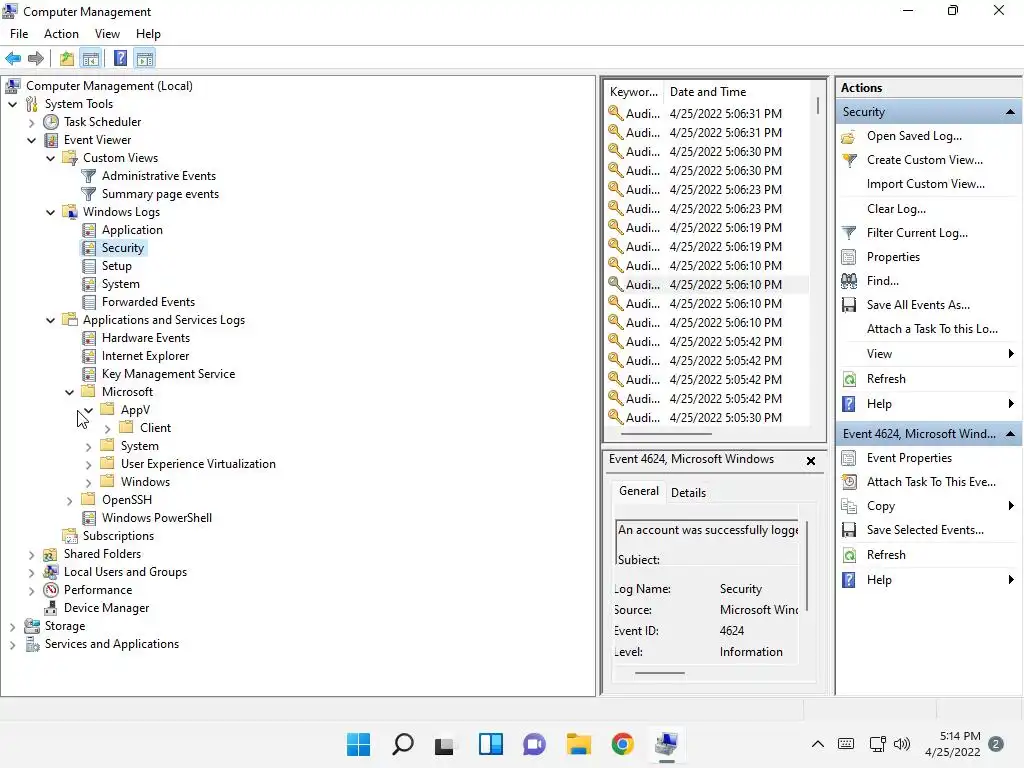This screenshot has width=1024, height=768.
Task: Select the Device Manager icon
Action: [x=50, y=608]
